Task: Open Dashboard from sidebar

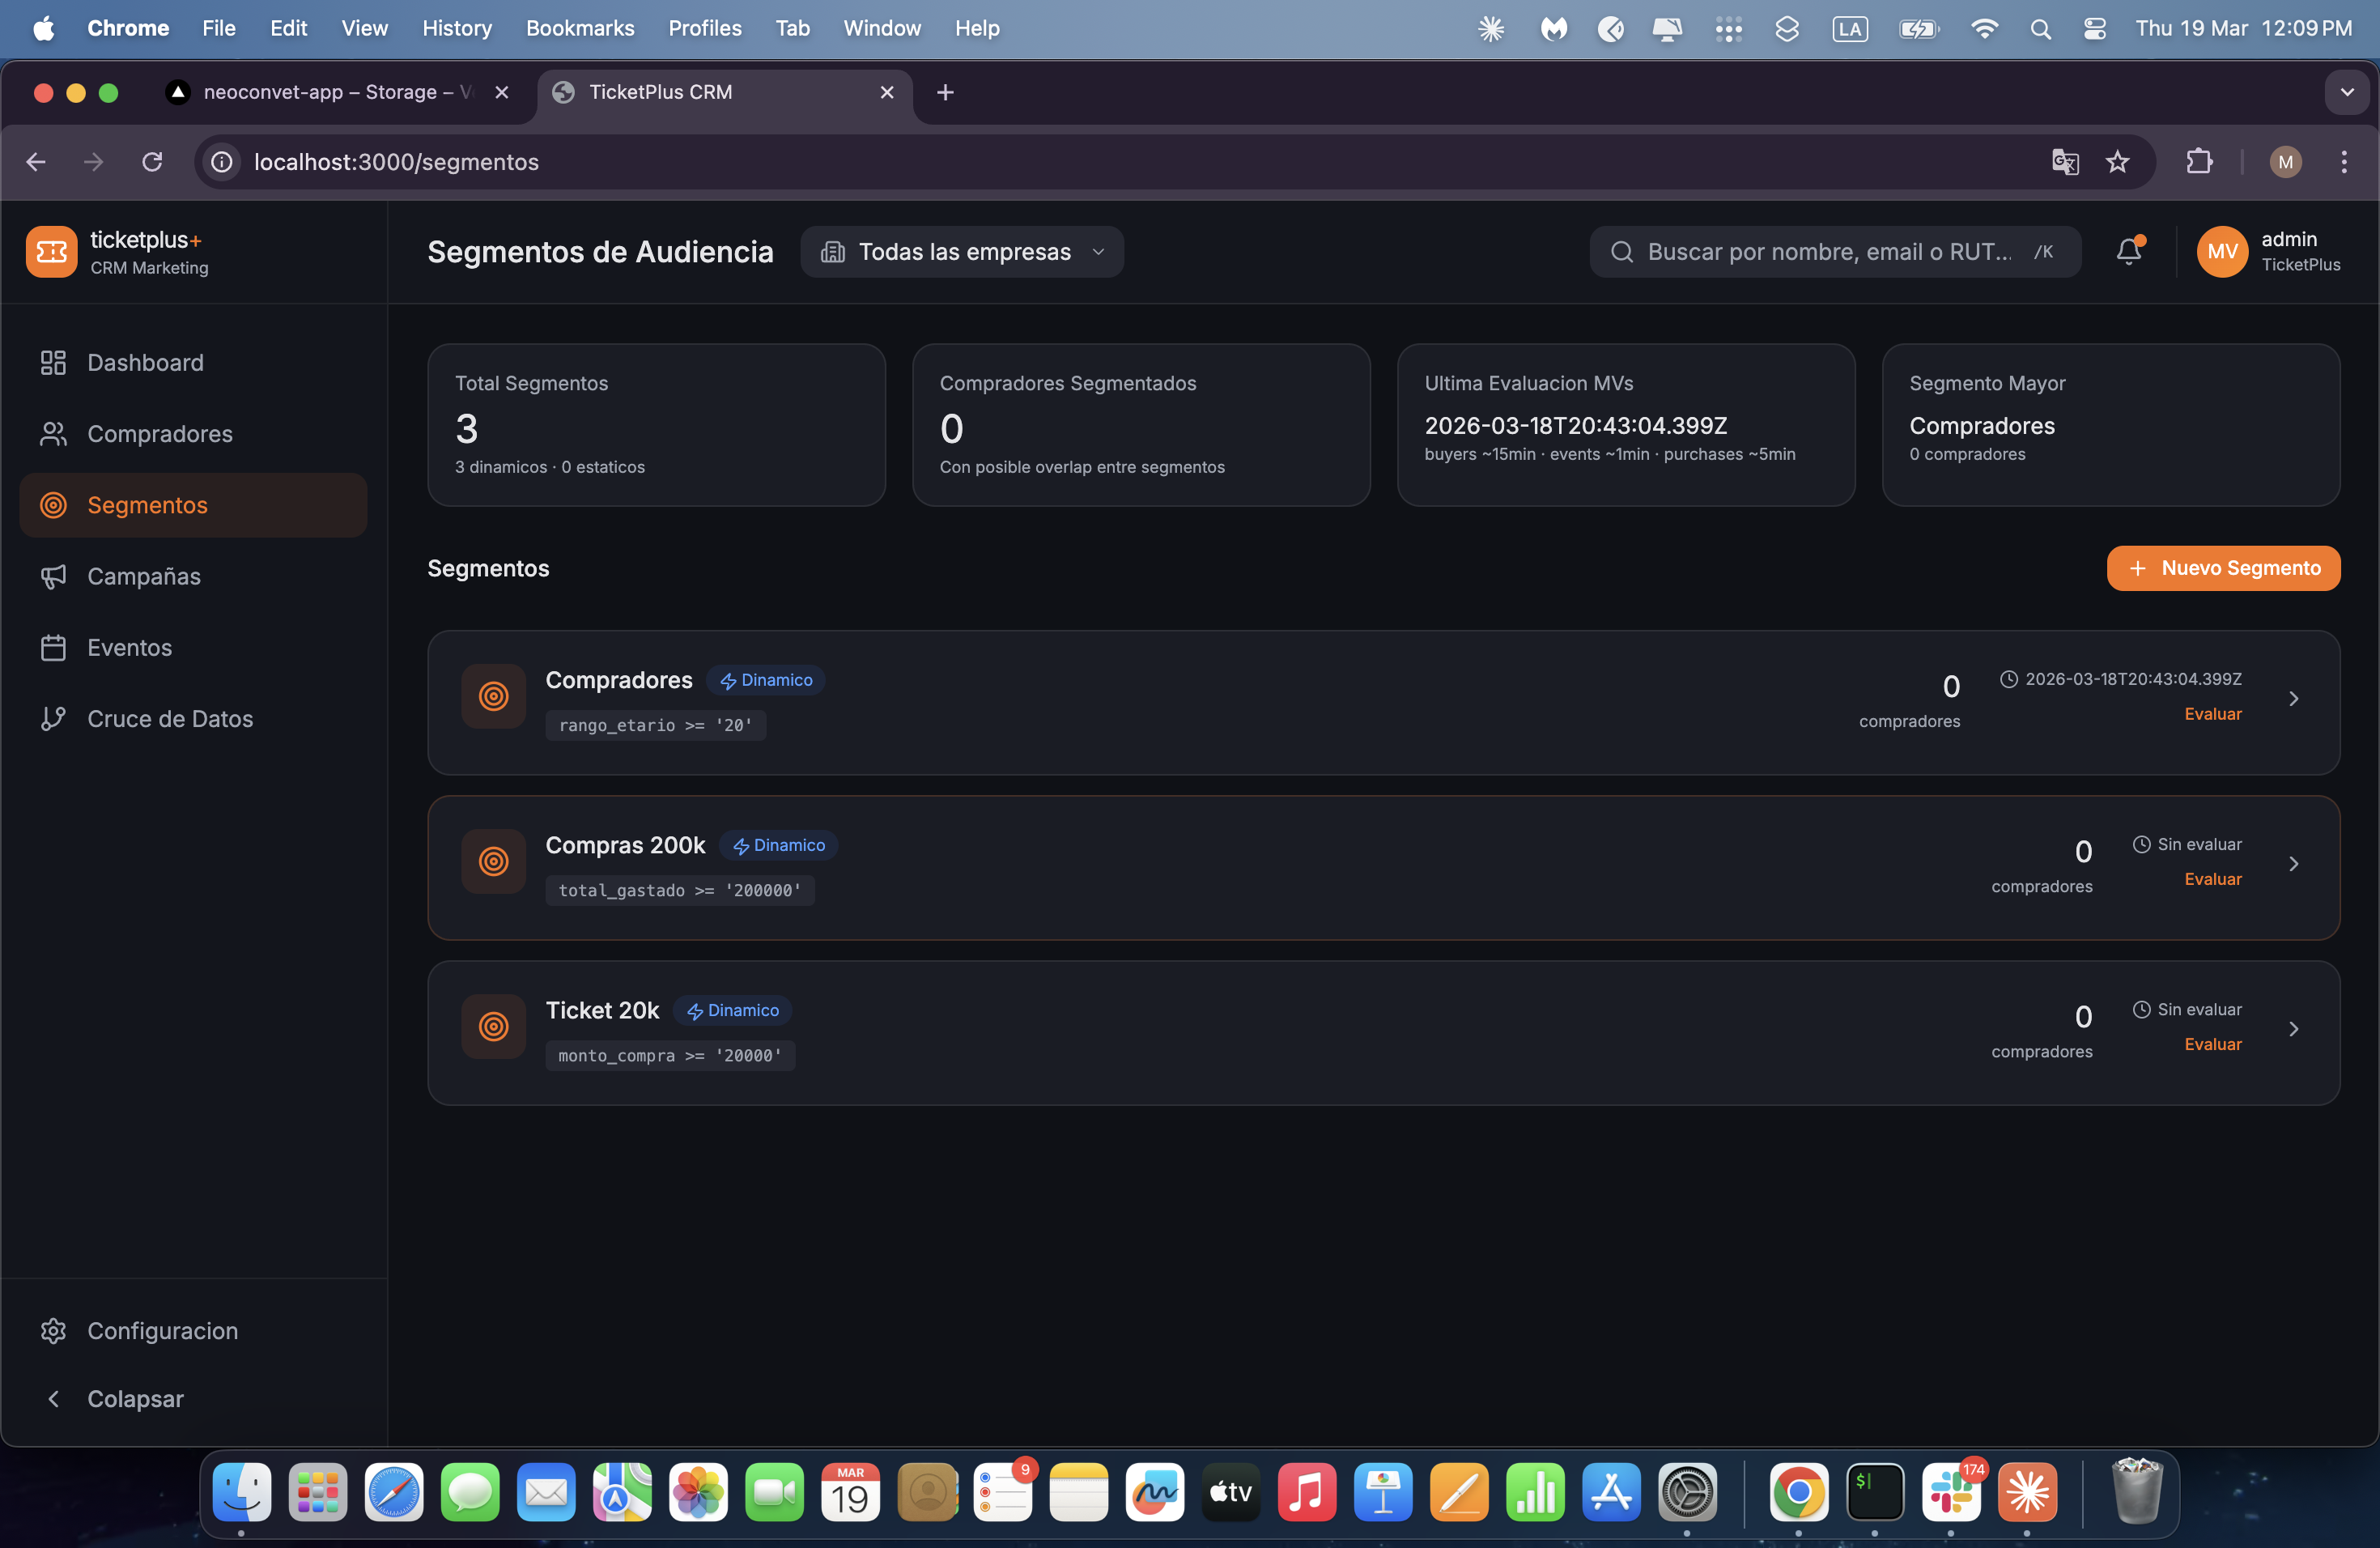Action: [145, 362]
